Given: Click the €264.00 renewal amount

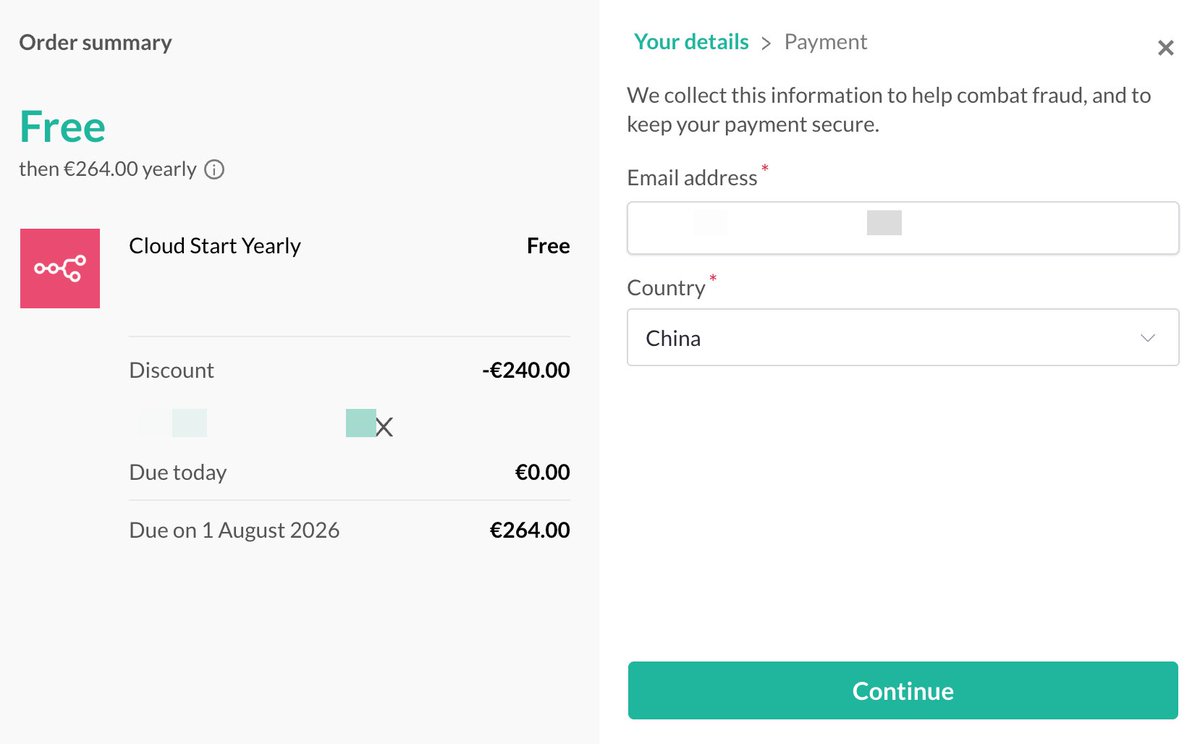Looking at the screenshot, I should (530, 530).
